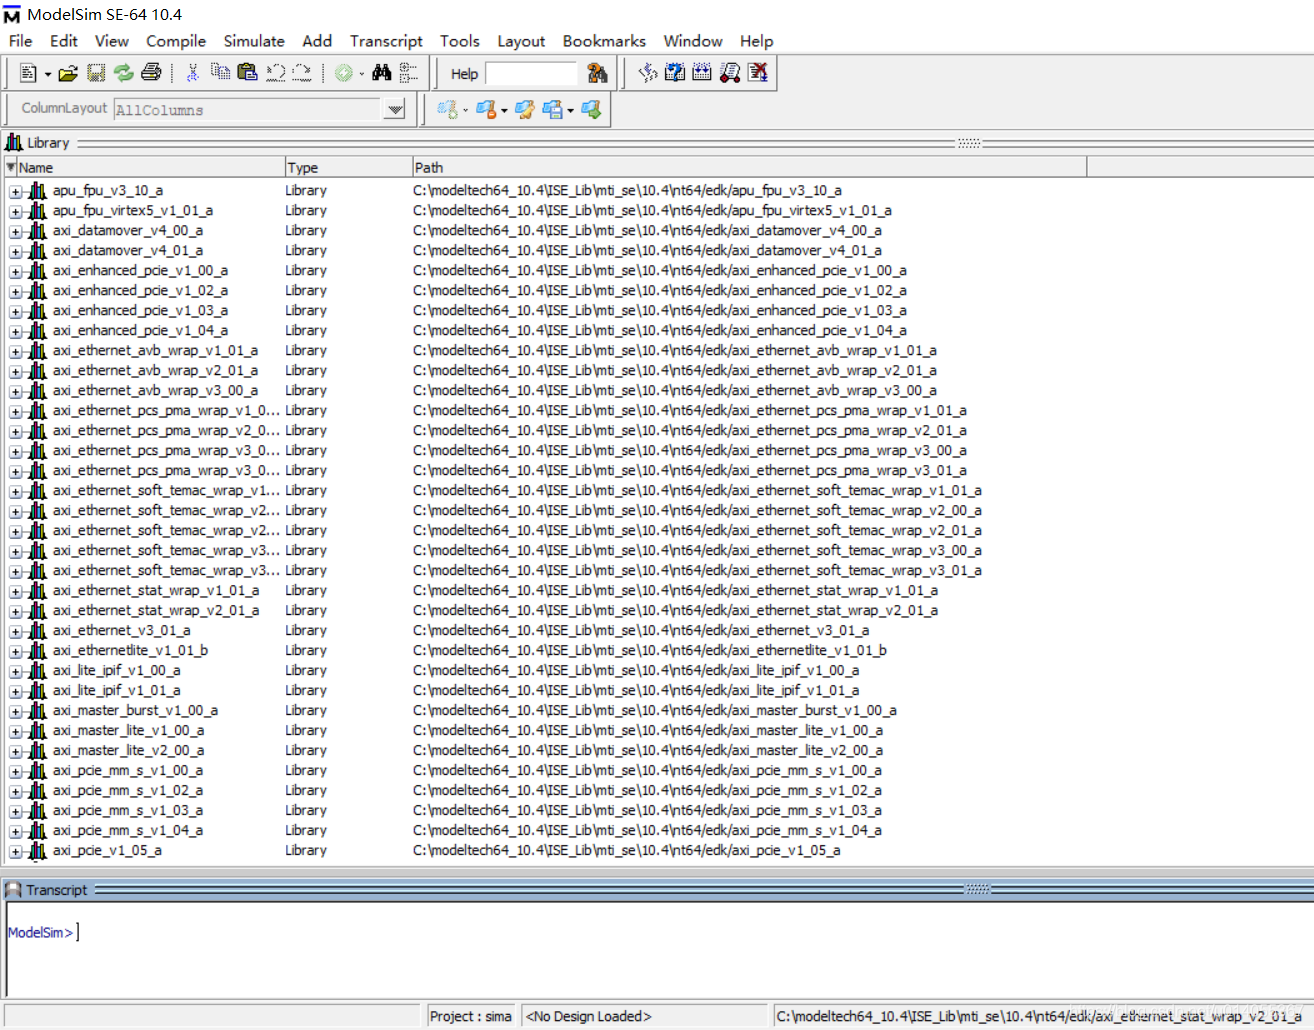
Task: Sort the library list by Path column header
Action: (x=749, y=167)
